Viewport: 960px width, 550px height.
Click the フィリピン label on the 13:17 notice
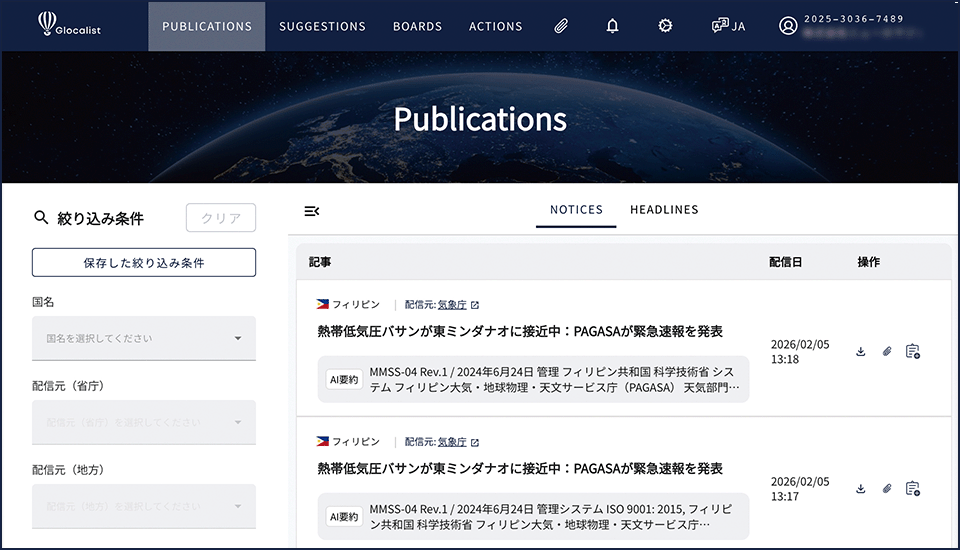coord(356,442)
